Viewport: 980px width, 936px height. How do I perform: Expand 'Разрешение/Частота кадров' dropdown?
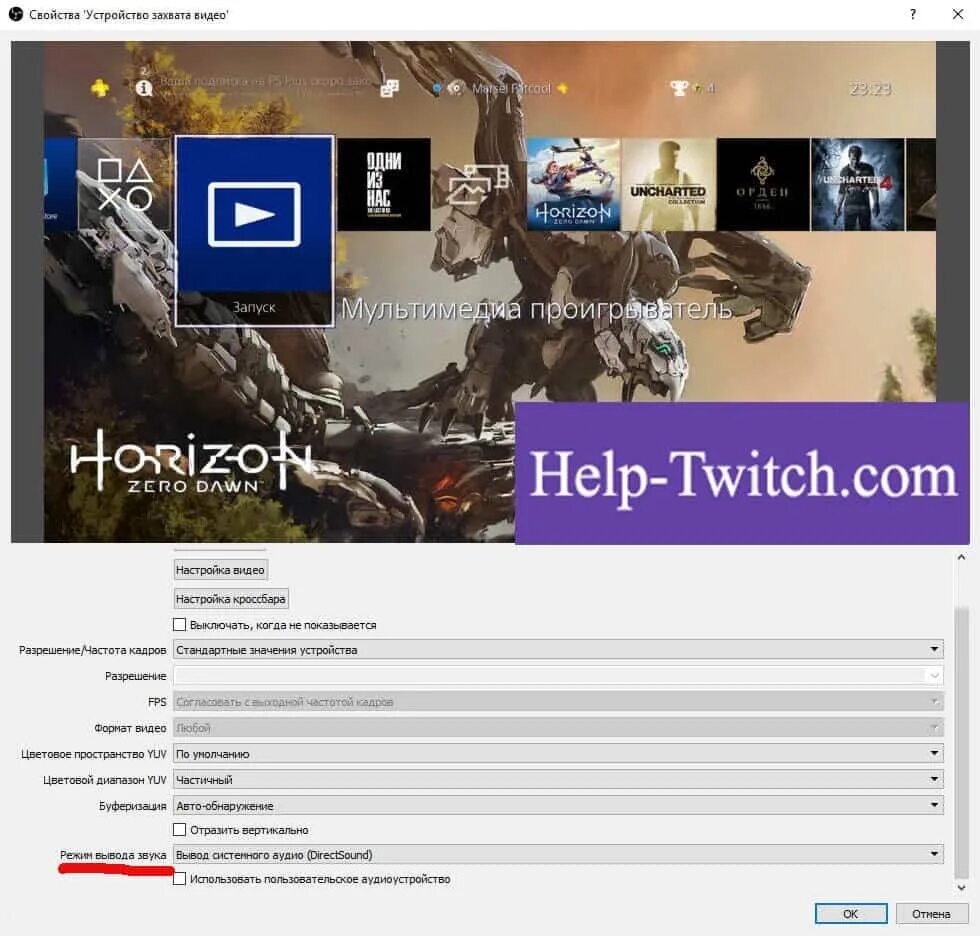click(558, 650)
